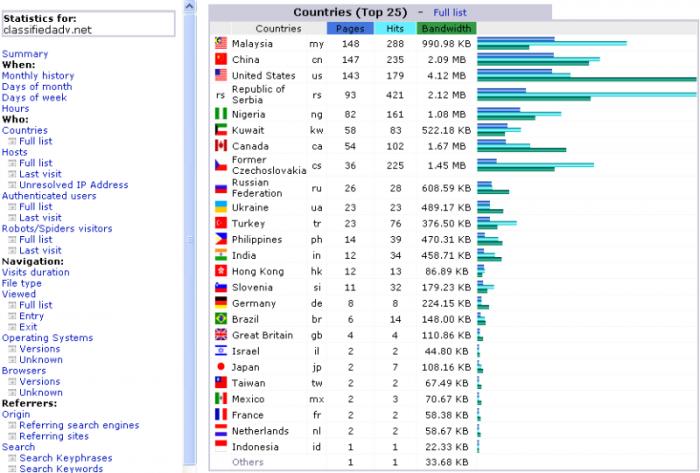700x473 pixels.
Task: Click the India flag icon
Action: pyautogui.click(x=221, y=255)
